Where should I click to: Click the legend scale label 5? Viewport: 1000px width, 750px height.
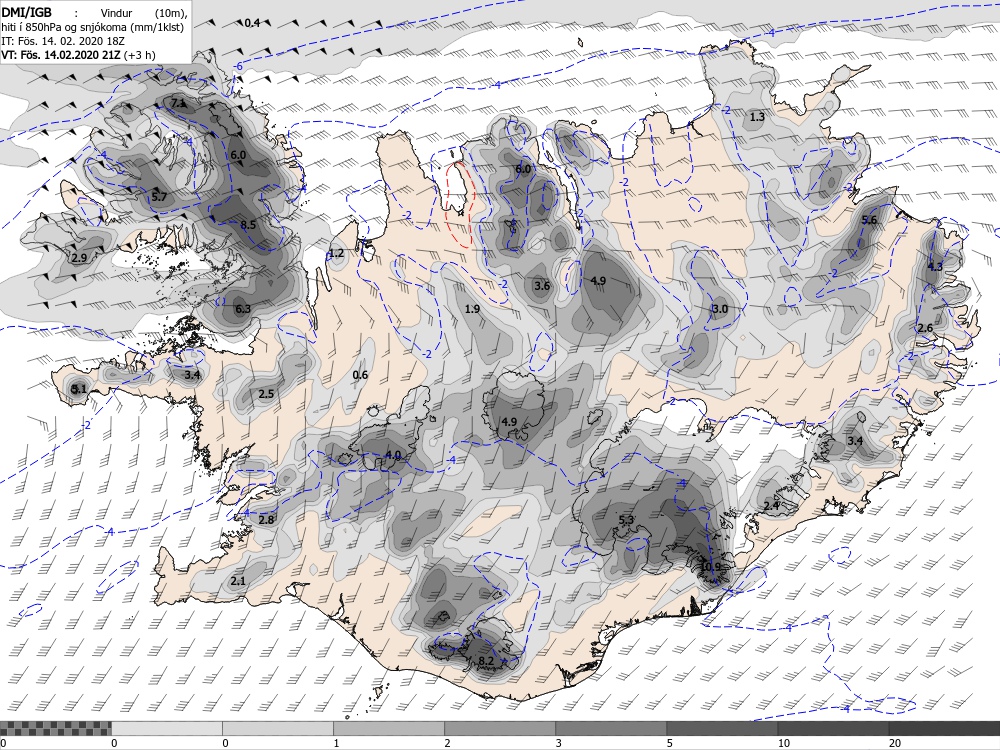tap(670, 743)
